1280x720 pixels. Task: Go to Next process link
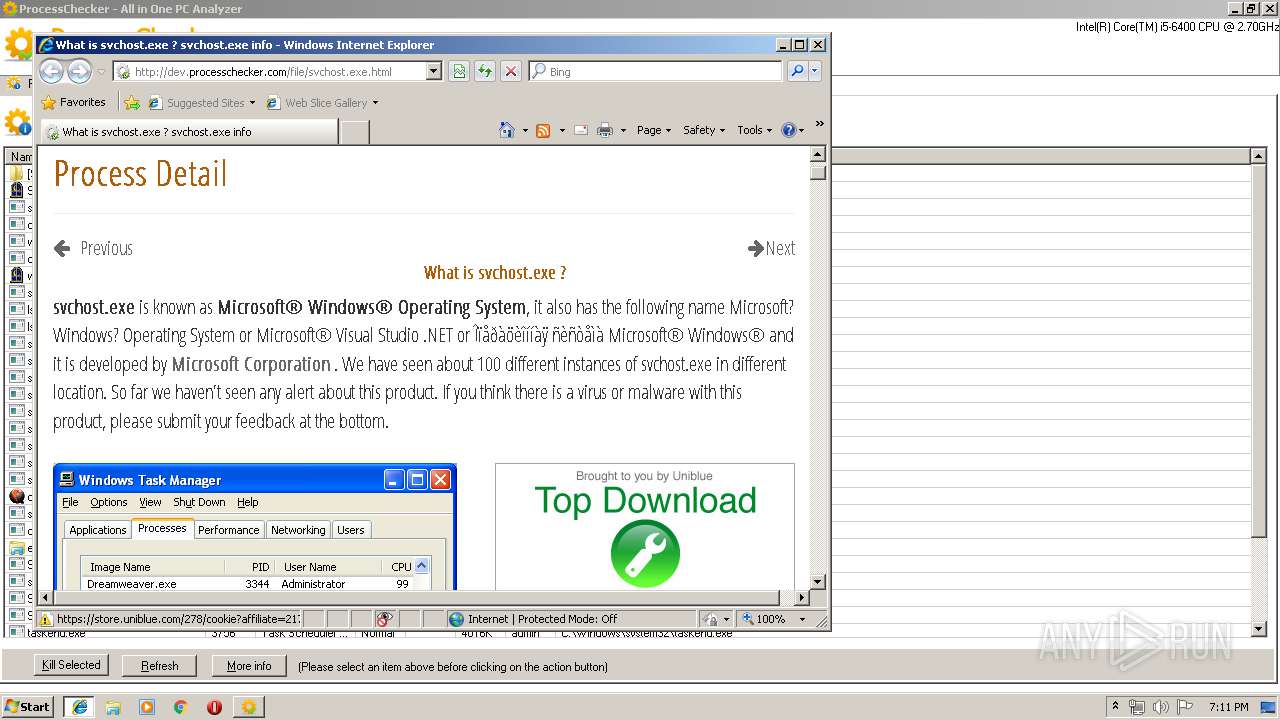point(771,248)
